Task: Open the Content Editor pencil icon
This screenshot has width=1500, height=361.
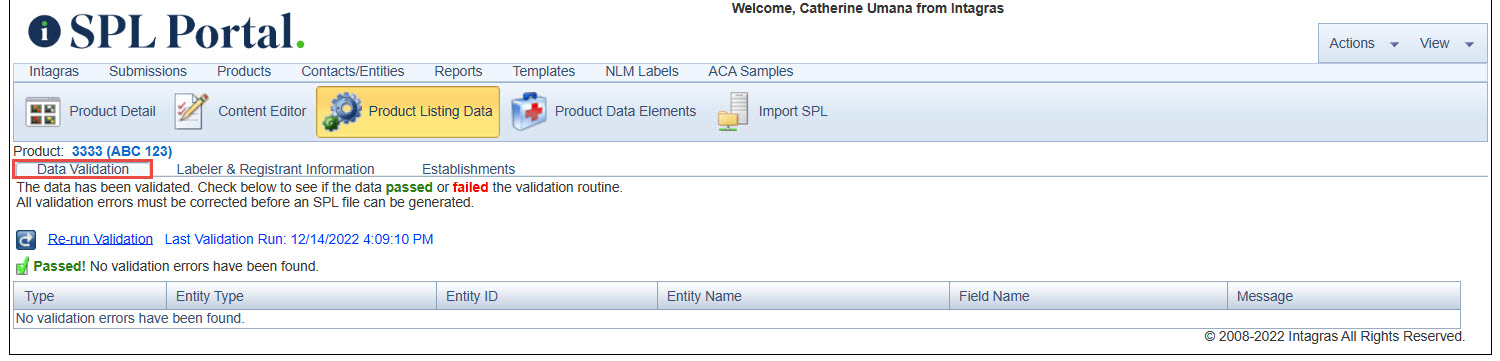Action: click(x=191, y=112)
